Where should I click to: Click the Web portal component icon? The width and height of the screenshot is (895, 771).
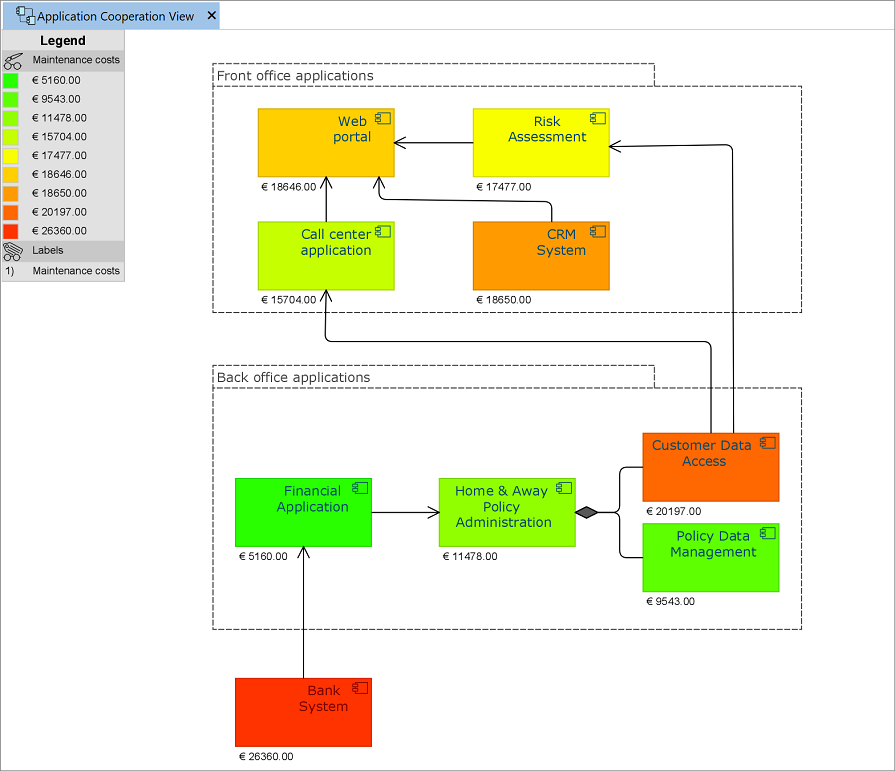pyautogui.click(x=382, y=117)
